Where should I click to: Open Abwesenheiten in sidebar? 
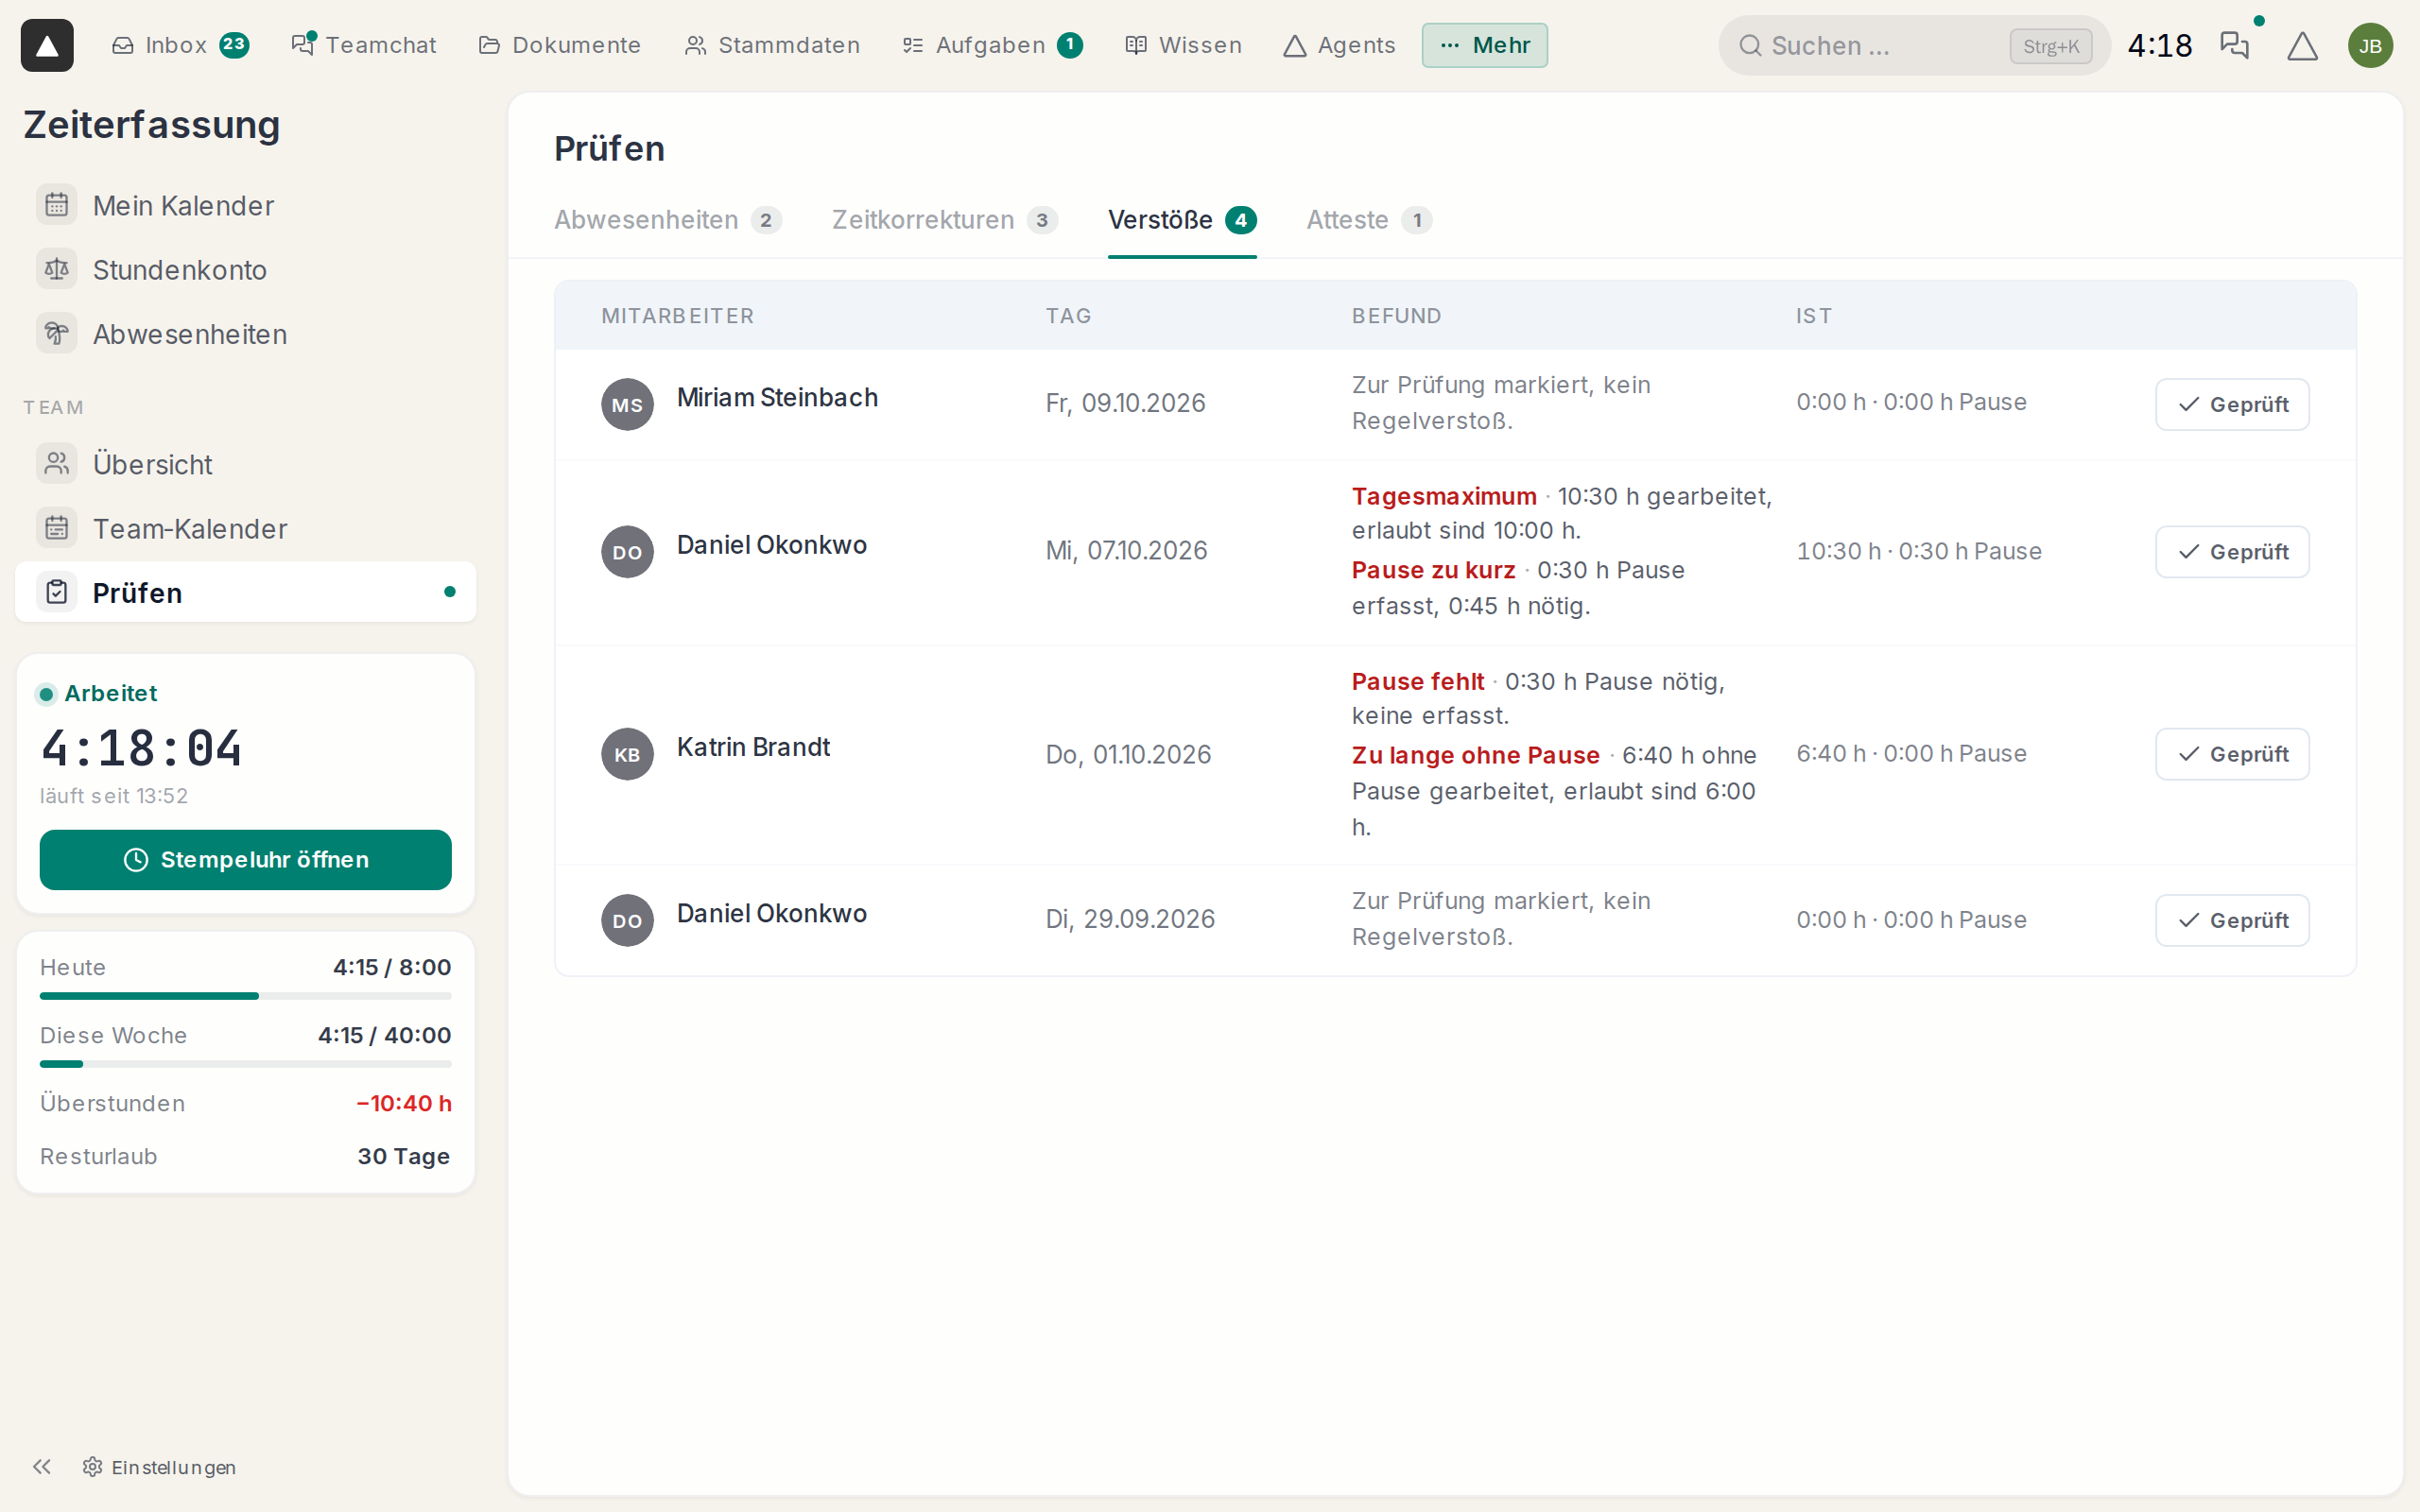245,334
